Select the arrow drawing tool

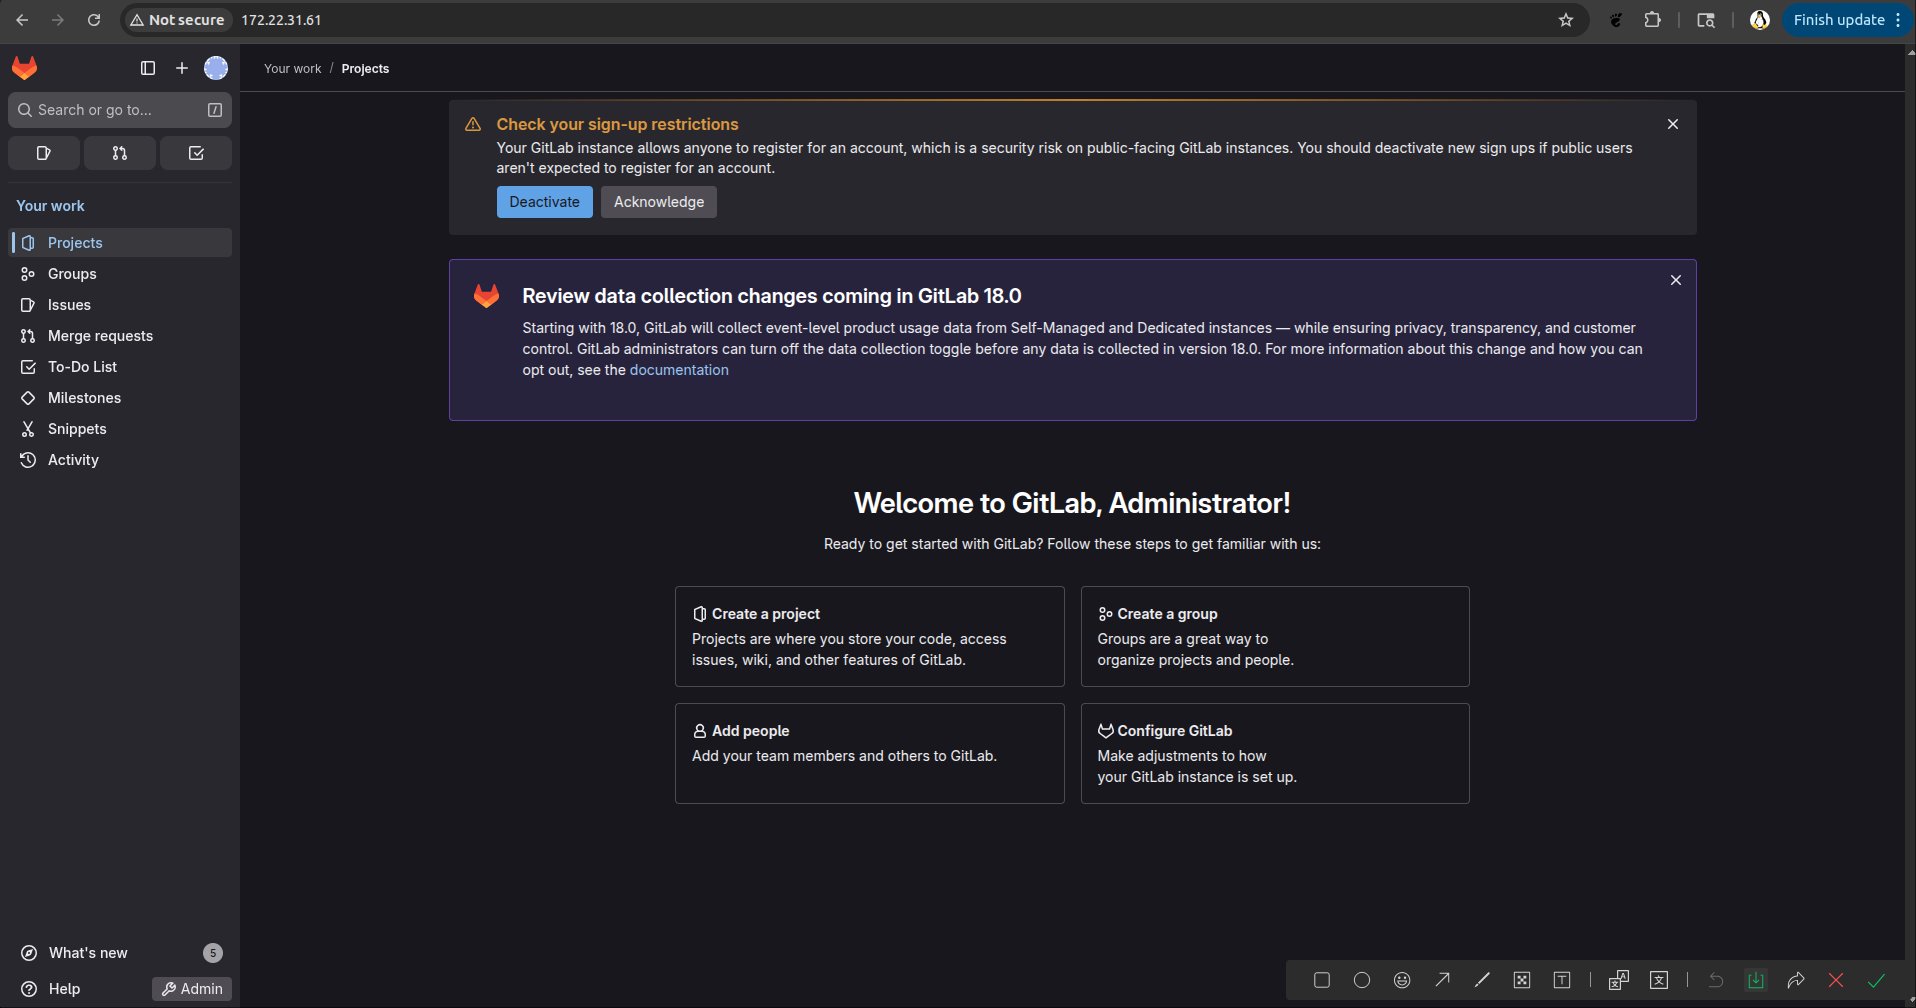(x=1441, y=980)
